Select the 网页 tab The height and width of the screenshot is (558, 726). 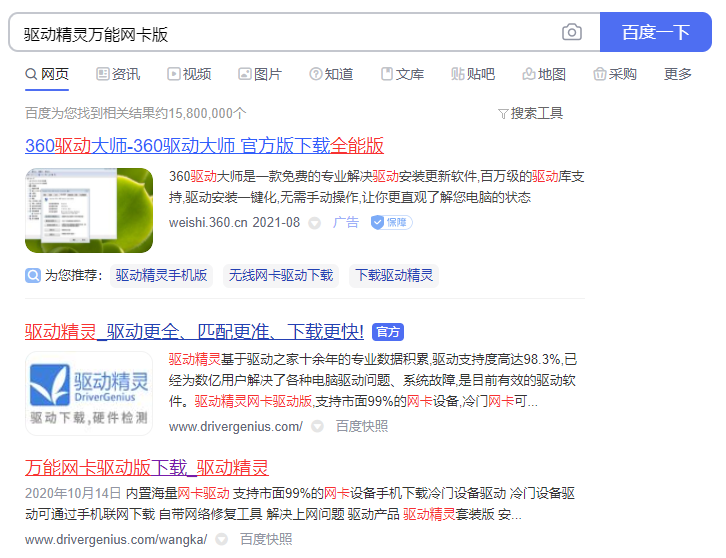(47, 74)
